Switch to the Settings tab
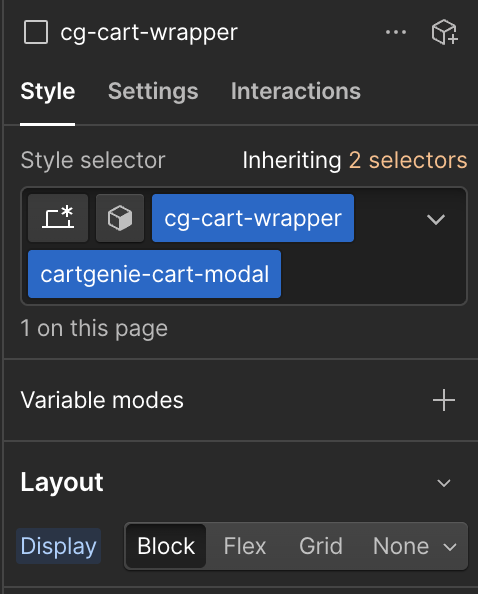This screenshot has height=594, width=478. coord(153,91)
